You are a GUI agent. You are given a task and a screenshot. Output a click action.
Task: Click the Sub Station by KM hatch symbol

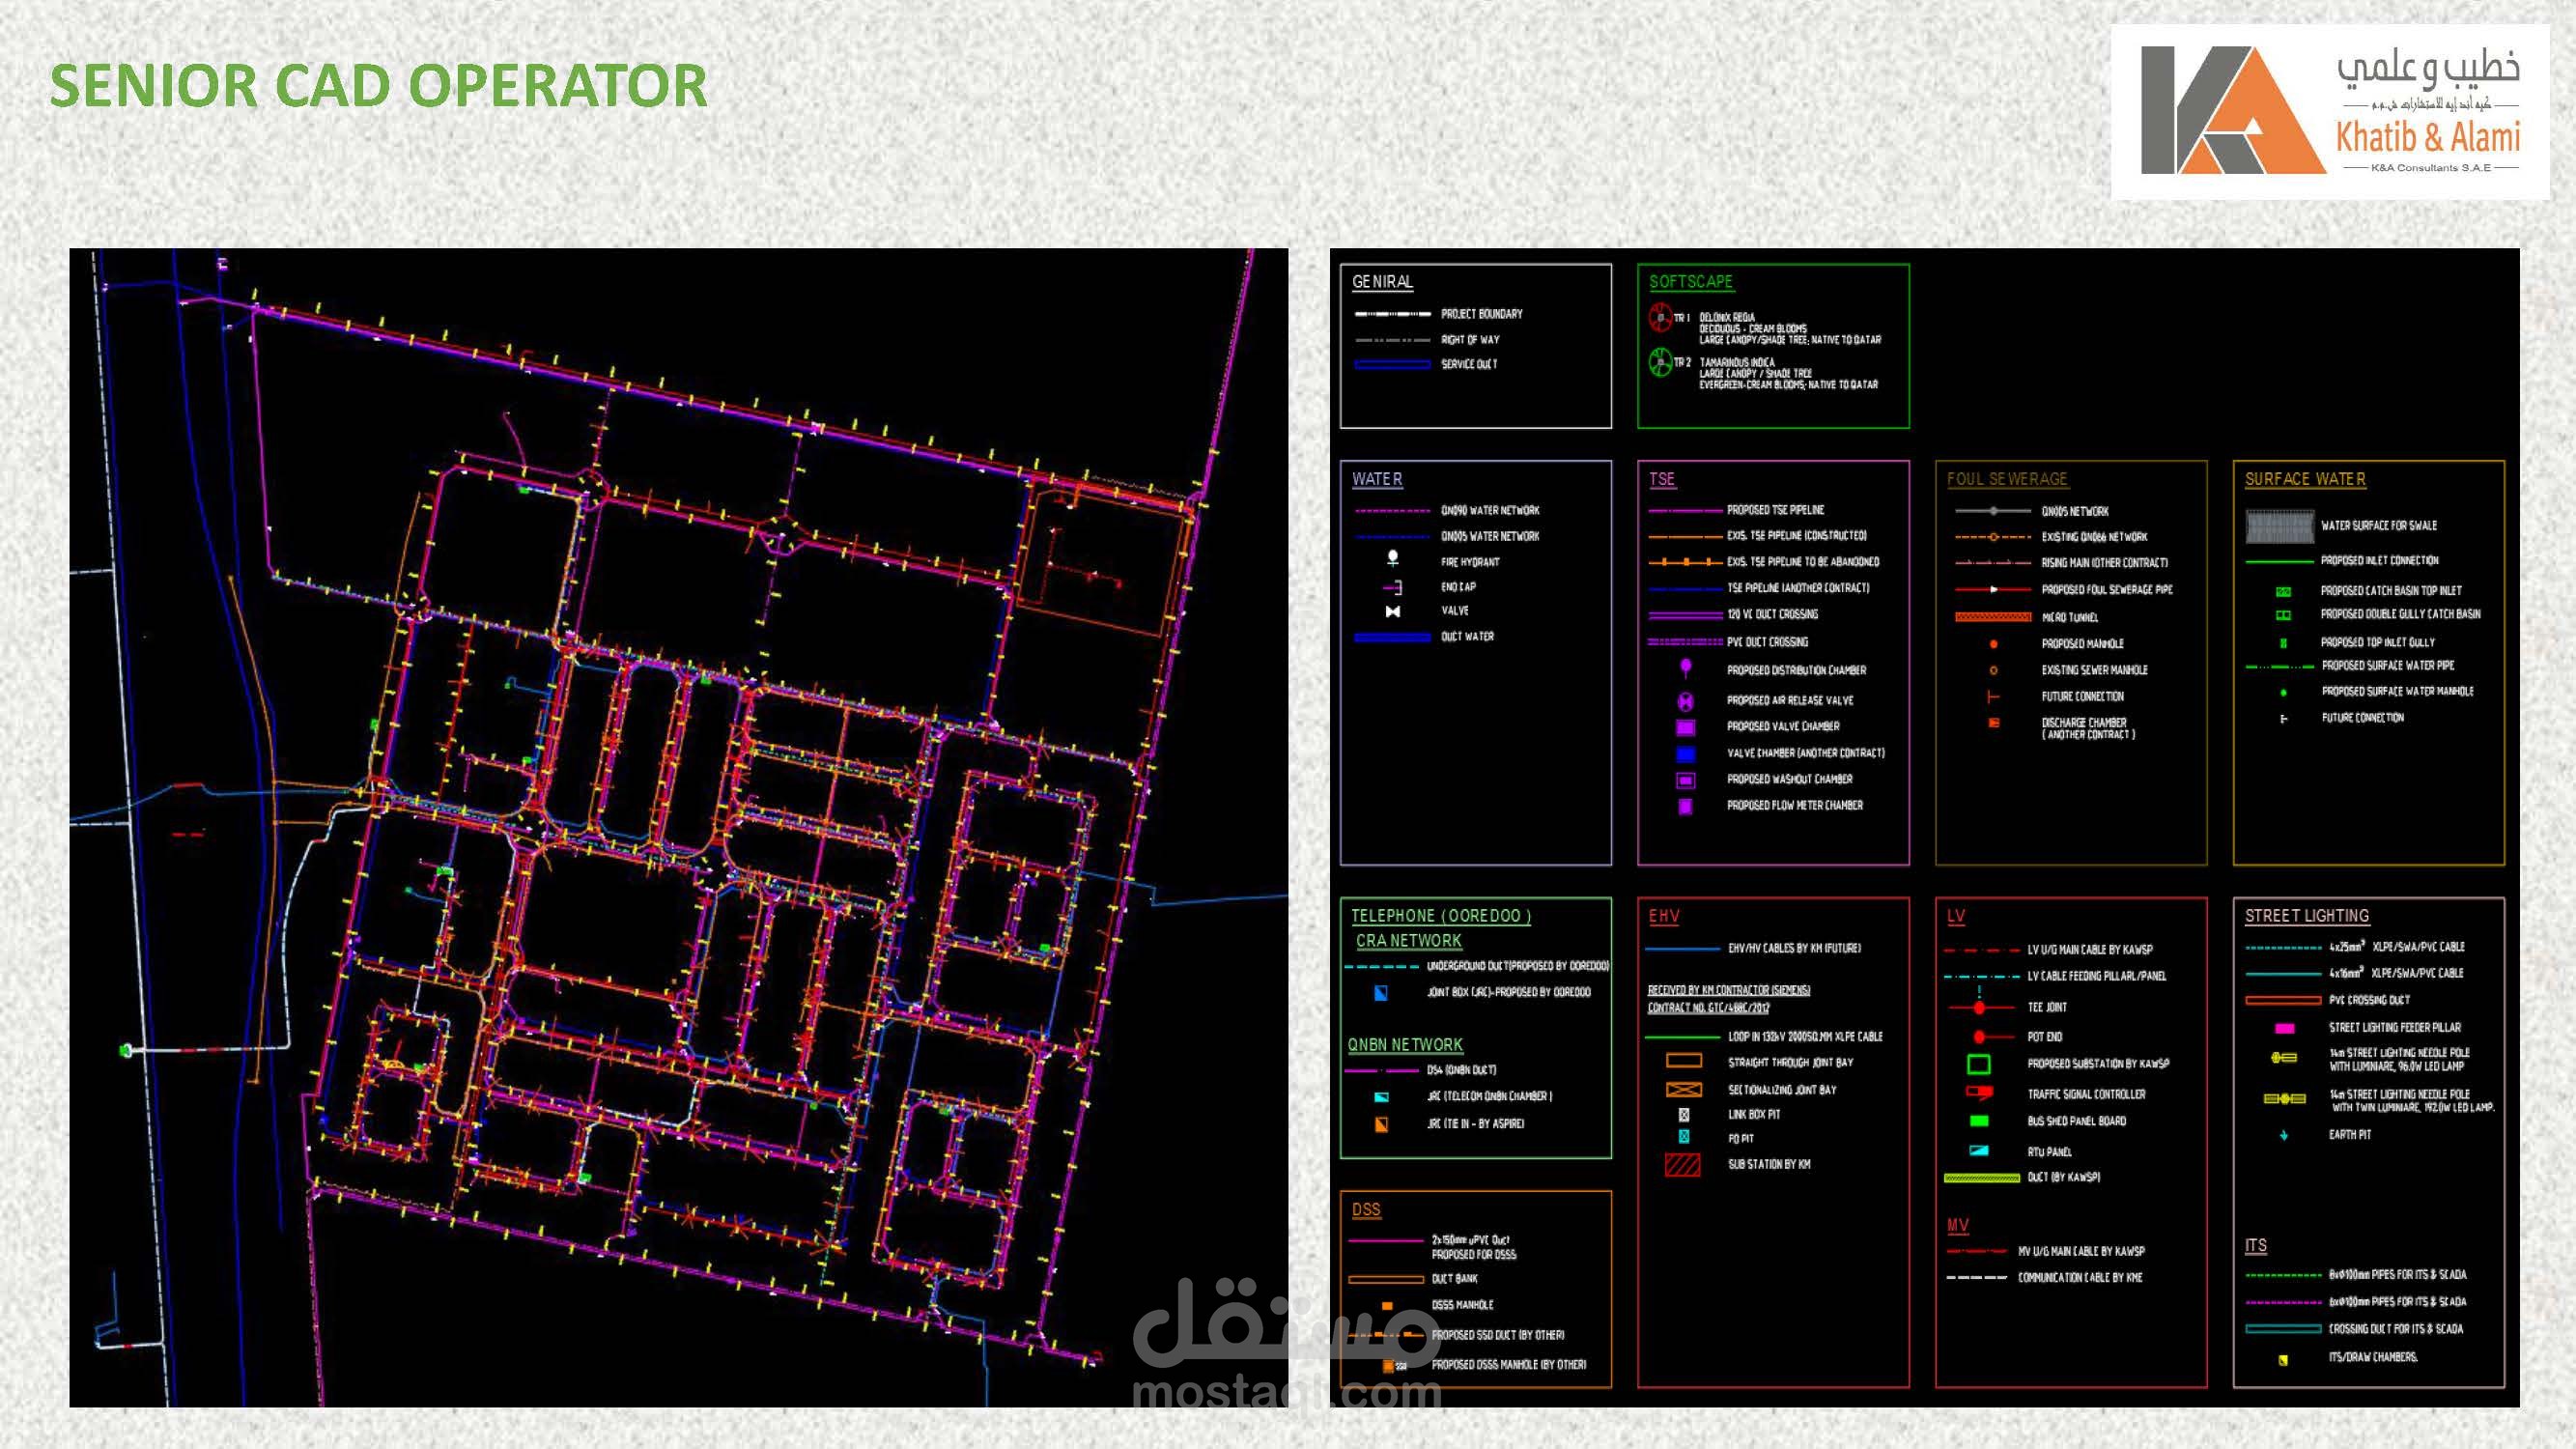[1682, 1164]
